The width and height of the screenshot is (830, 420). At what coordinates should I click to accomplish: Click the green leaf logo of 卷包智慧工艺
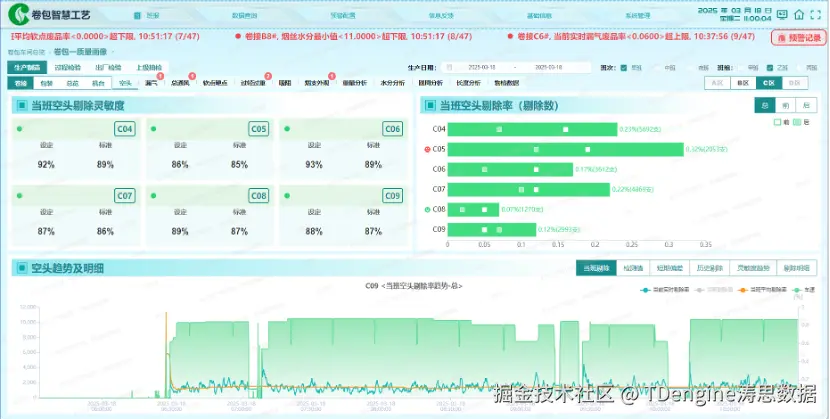pyautogui.click(x=19, y=15)
